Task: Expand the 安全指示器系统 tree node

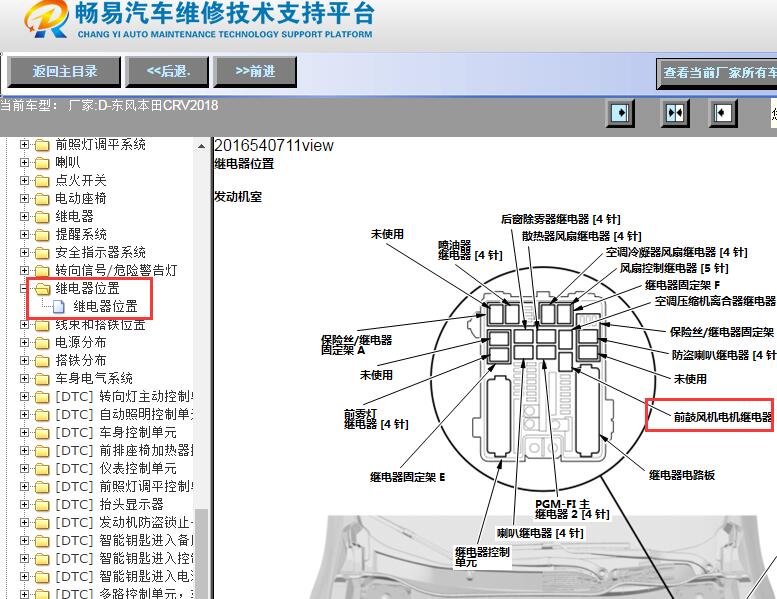Action: (x=24, y=253)
